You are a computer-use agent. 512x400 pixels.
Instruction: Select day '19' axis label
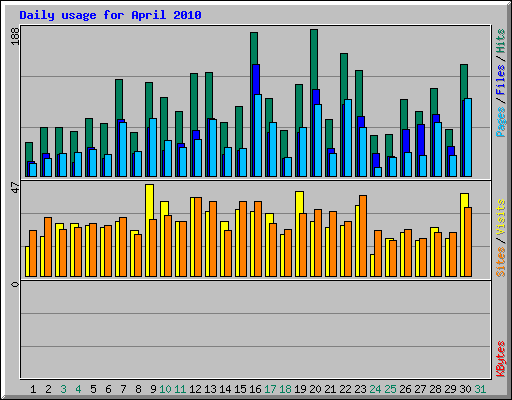tap(300, 389)
